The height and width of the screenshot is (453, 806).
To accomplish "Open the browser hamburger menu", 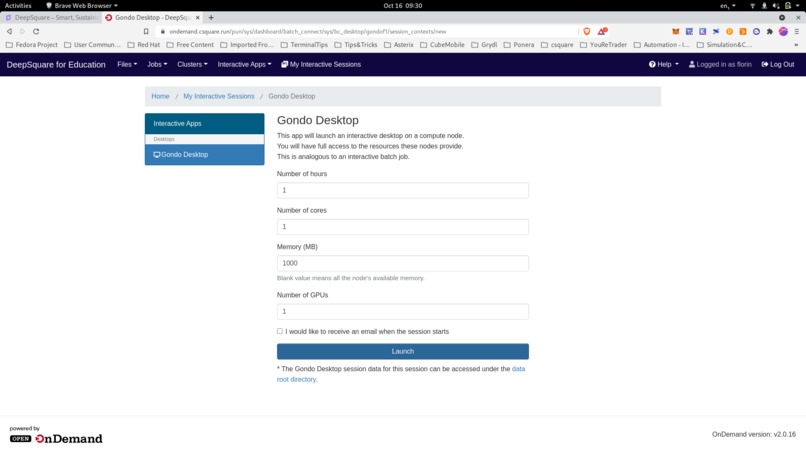I will click(x=797, y=31).
